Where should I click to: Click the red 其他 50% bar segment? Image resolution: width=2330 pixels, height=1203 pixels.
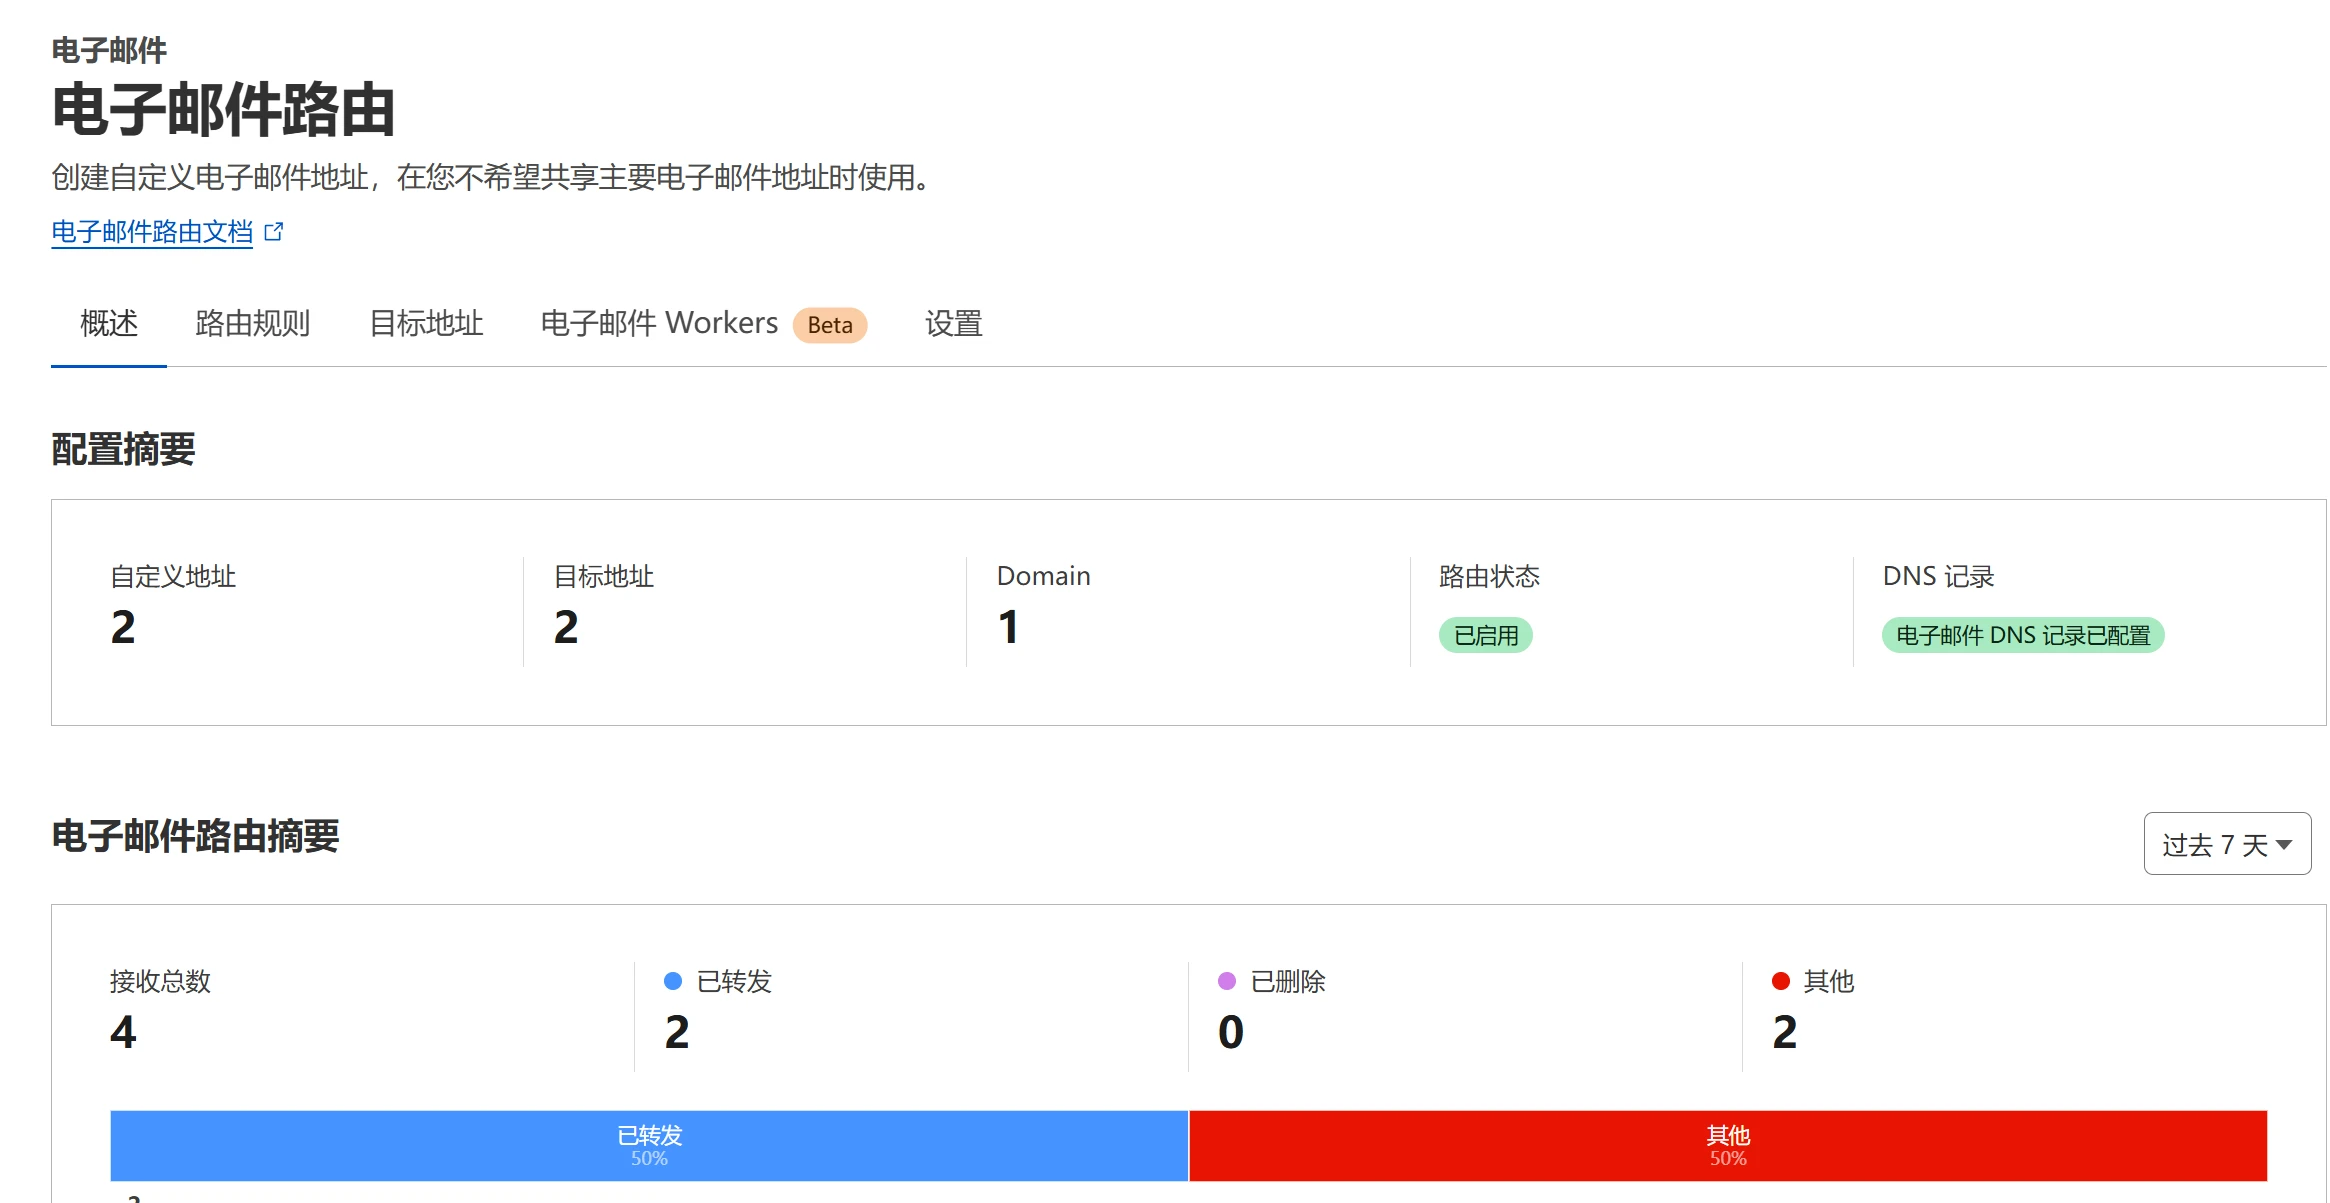[1727, 1146]
